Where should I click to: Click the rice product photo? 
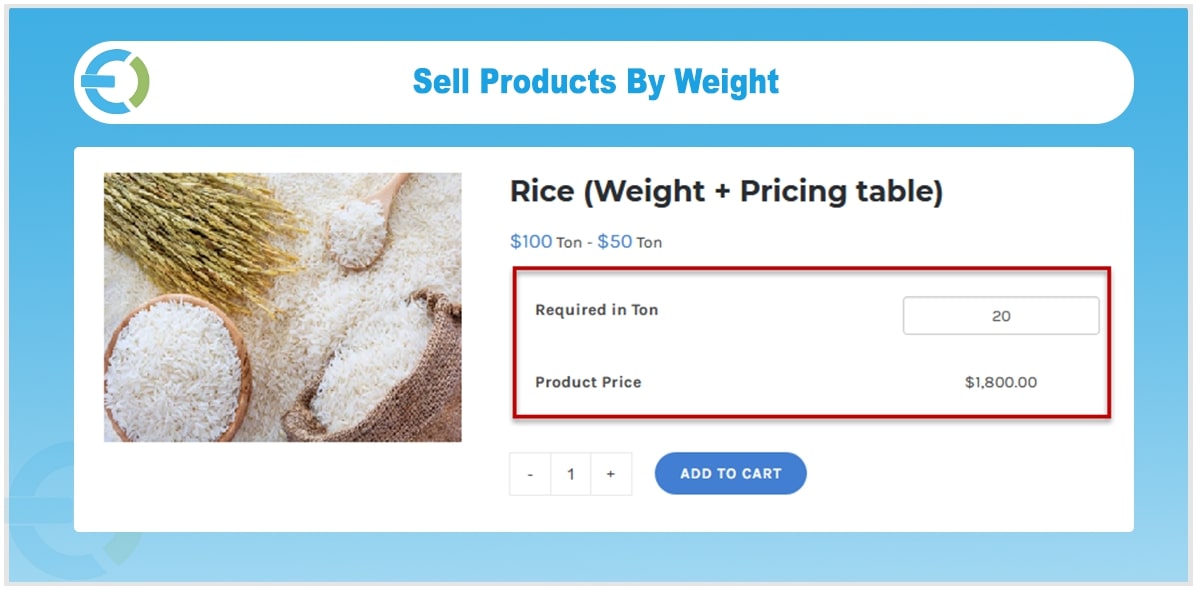click(283, 306)
